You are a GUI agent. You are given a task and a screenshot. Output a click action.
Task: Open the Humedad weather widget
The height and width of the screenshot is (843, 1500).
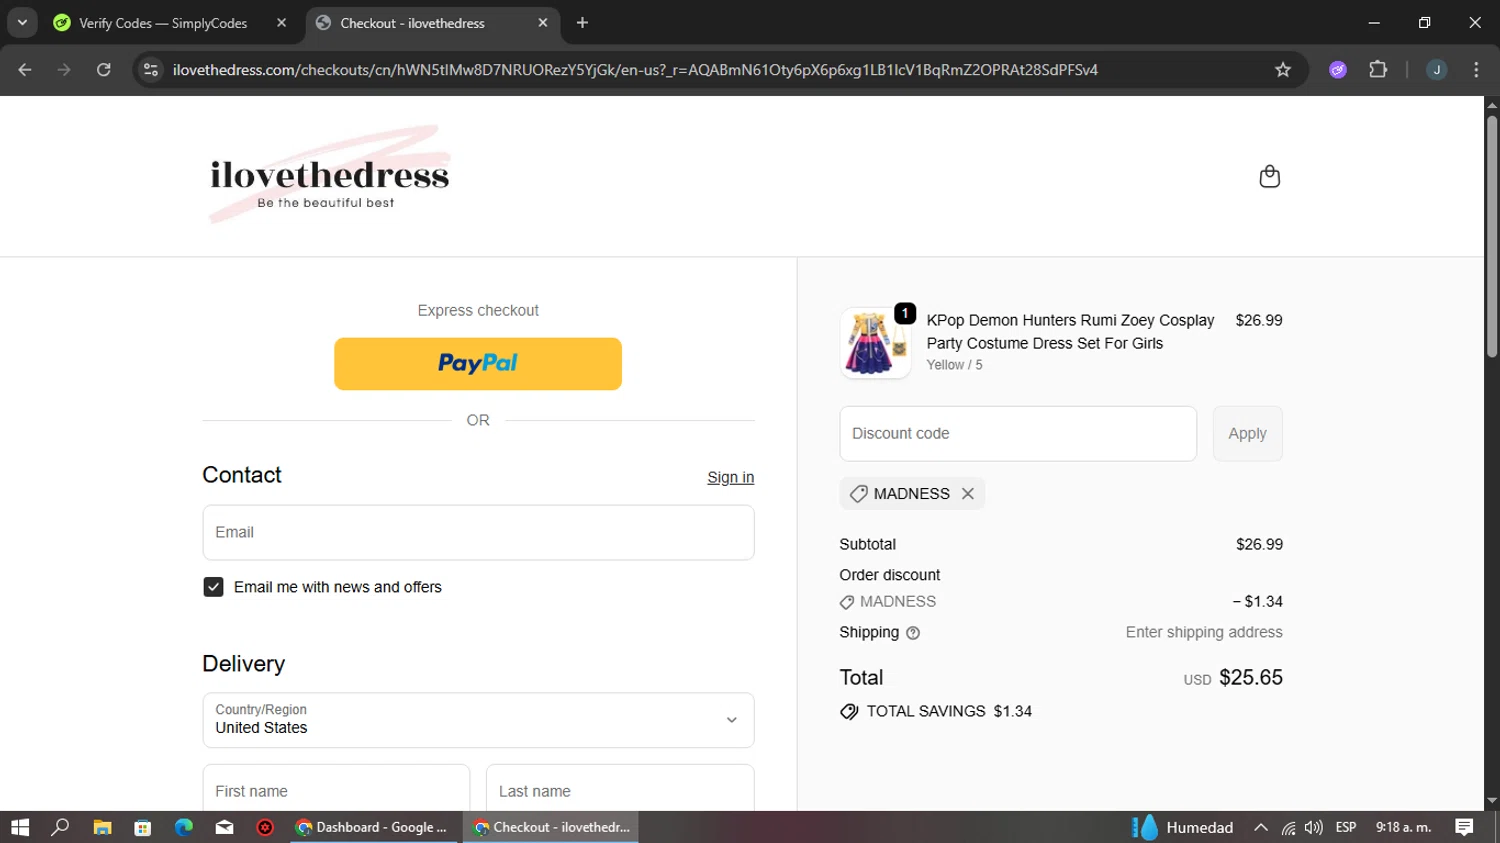(x=1182, y=827)
